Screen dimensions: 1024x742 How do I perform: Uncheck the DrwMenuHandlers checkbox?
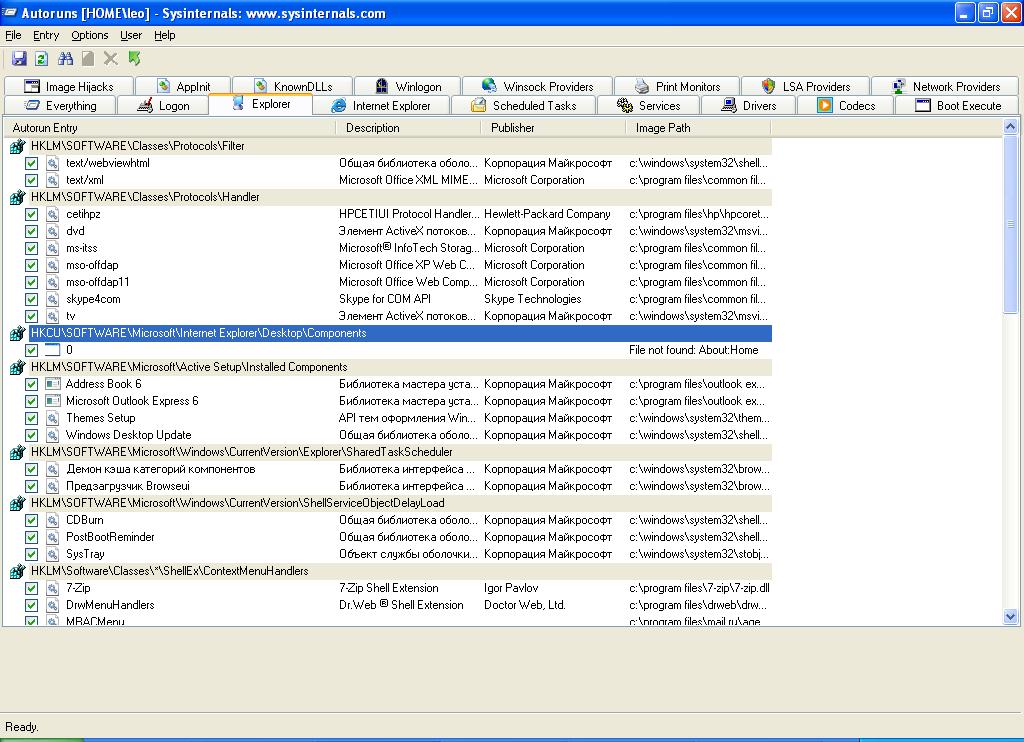tap(31, 605)
